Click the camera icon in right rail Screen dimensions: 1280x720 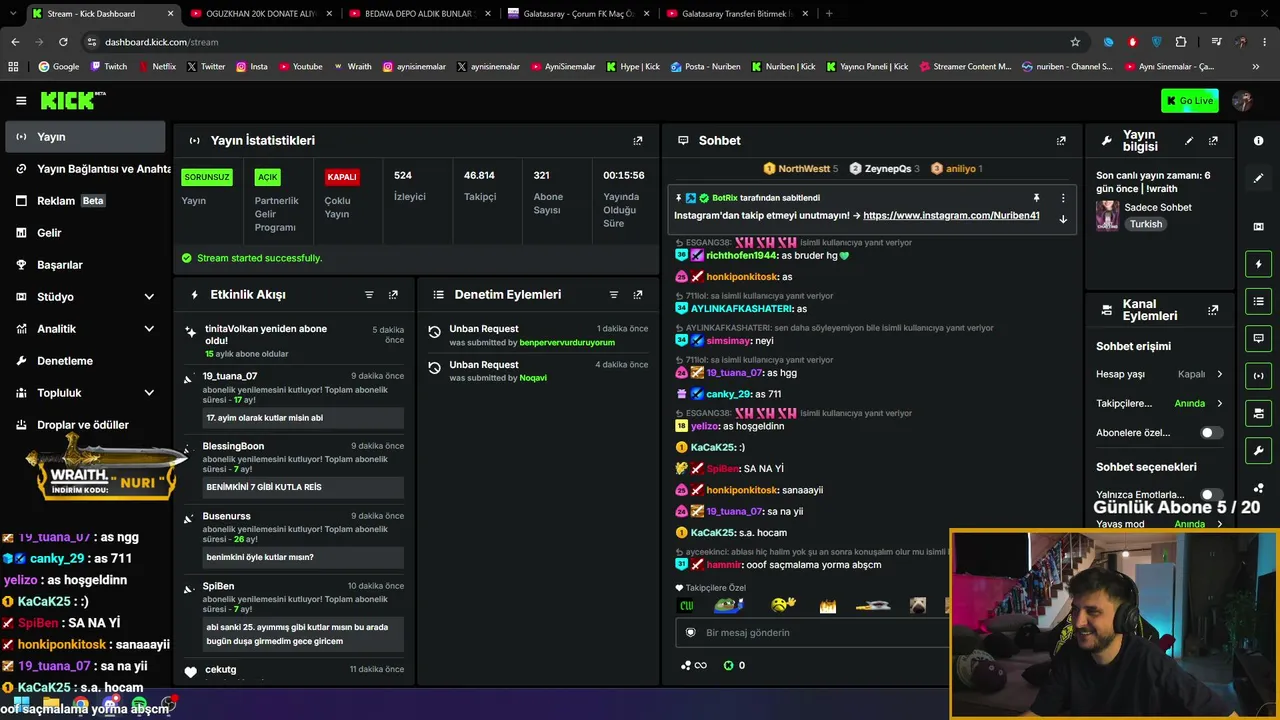click(1258, 413)
